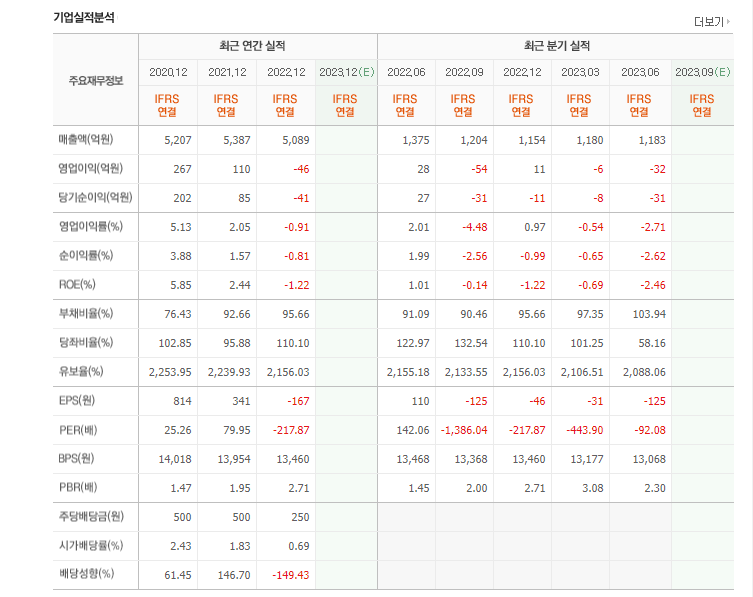This screenshot has height=597, width=753.
Task: Select the 기업실적분석 heading
Action: (x=84, y=18)
